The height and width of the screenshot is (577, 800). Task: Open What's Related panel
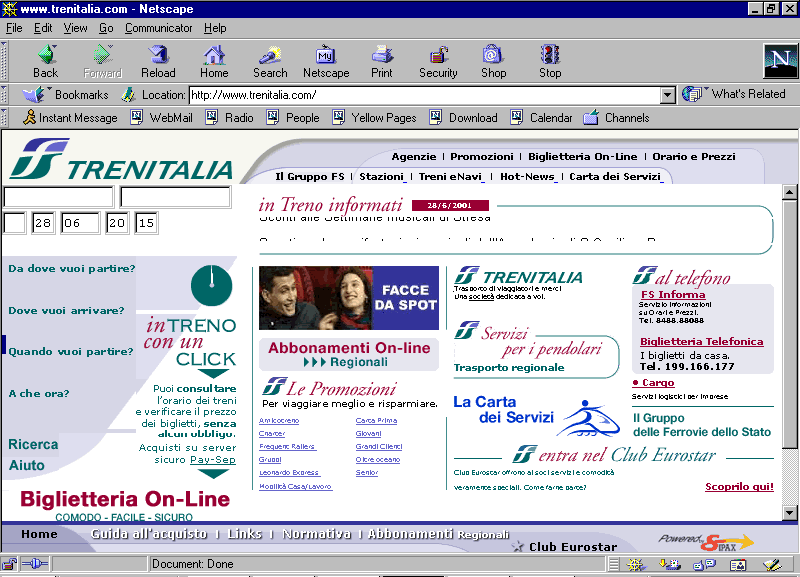click(734, 94)
